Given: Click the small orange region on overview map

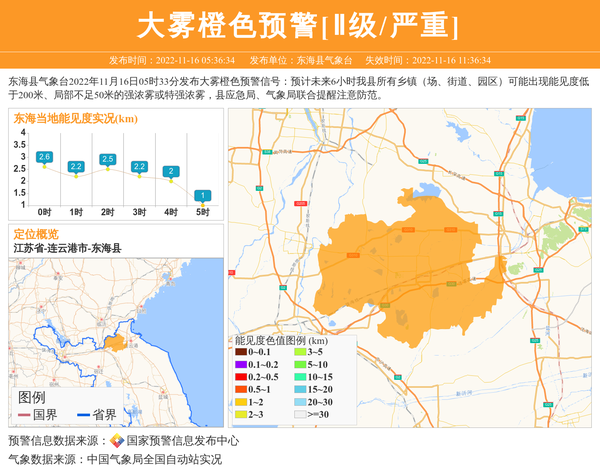Looking at the screenshot, I should pos(116,343).
